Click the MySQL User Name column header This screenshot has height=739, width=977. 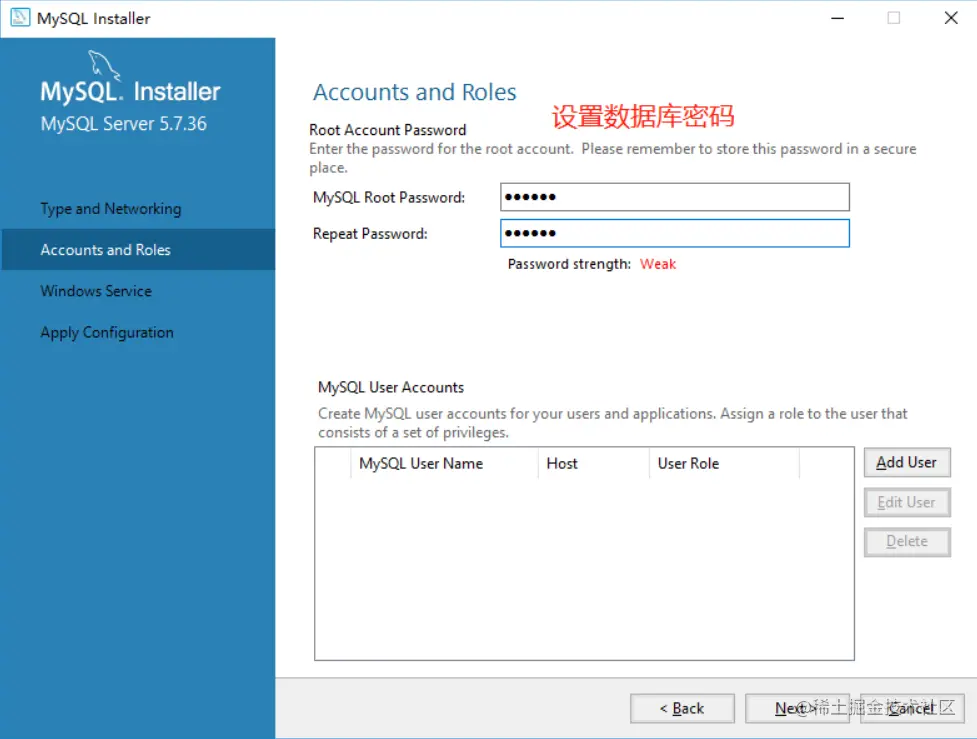(x=444, y=464)
